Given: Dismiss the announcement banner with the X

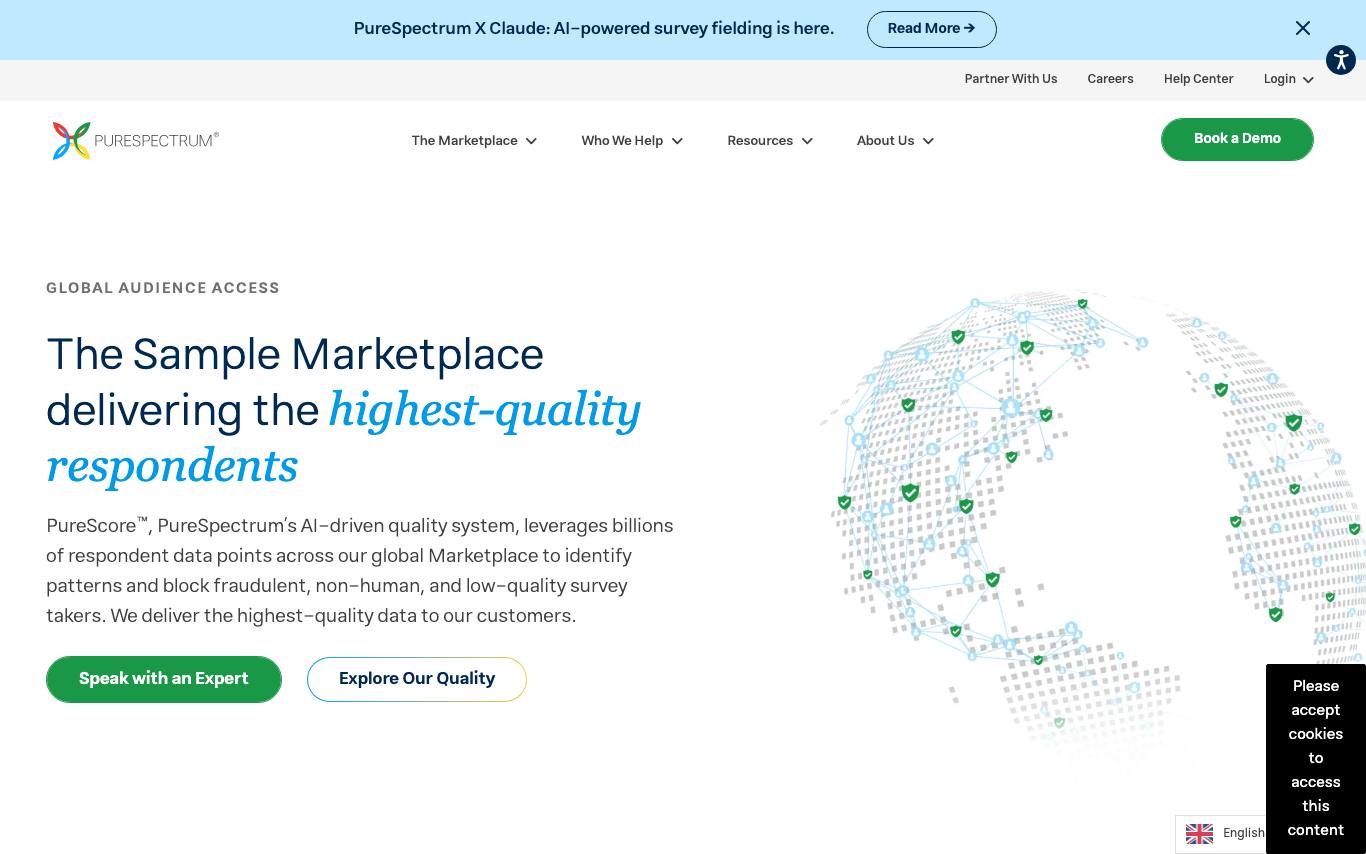Looking at the screenshot, I should coord(1303,29).
